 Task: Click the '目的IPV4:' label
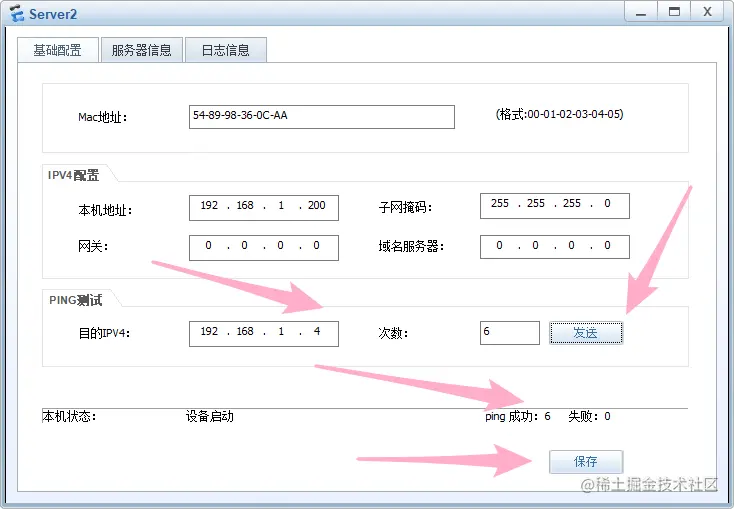104,333
